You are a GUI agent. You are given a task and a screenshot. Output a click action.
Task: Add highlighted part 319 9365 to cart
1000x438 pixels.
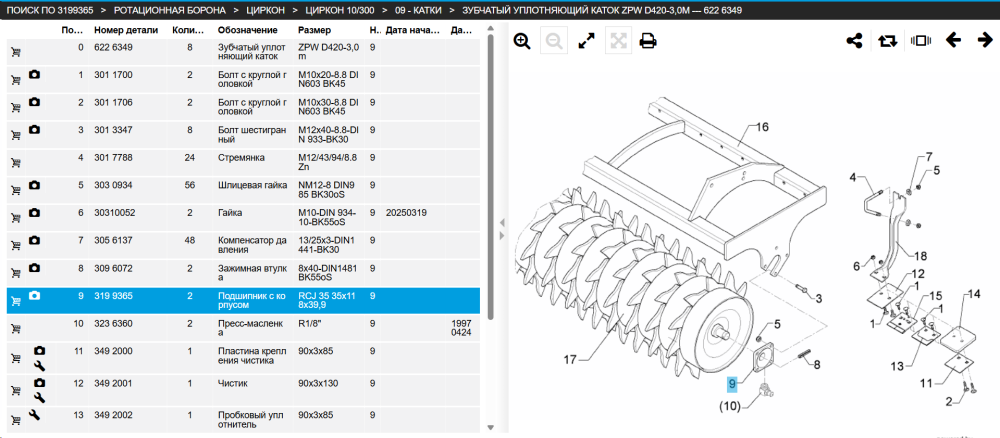coord(15,301)
